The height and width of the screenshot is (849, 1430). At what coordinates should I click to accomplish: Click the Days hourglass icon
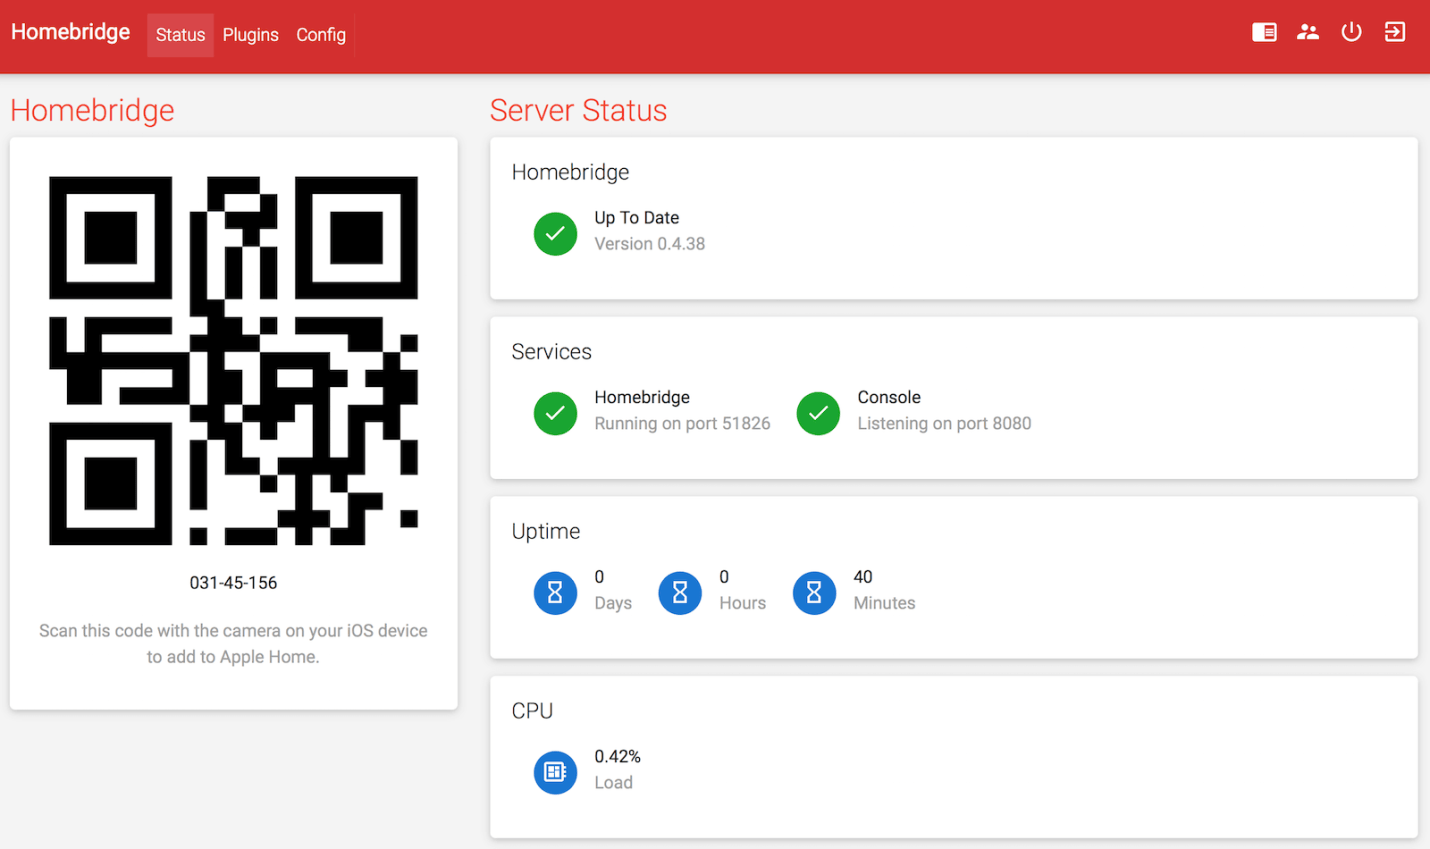[555, 593]
